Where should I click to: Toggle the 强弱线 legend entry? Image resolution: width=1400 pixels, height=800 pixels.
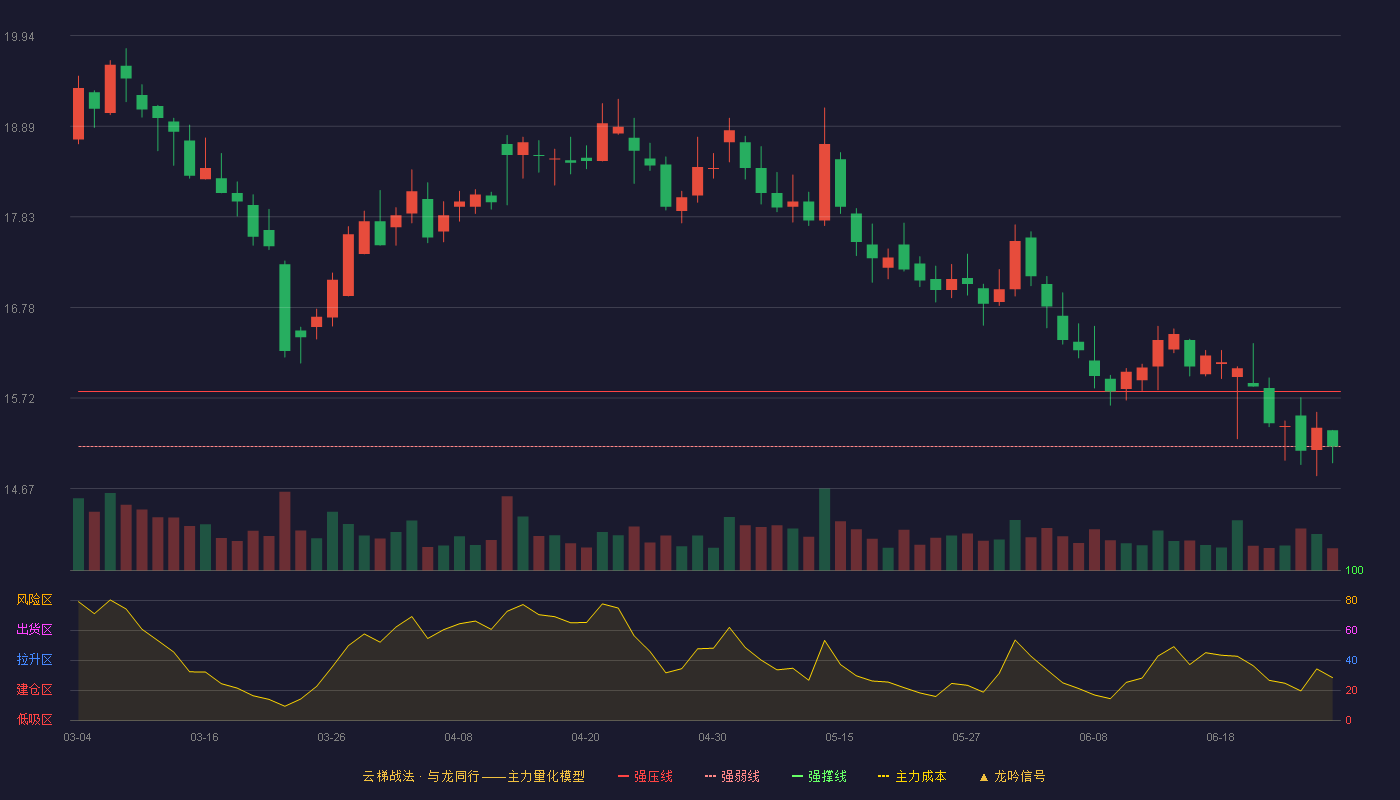tap(732, 776)
